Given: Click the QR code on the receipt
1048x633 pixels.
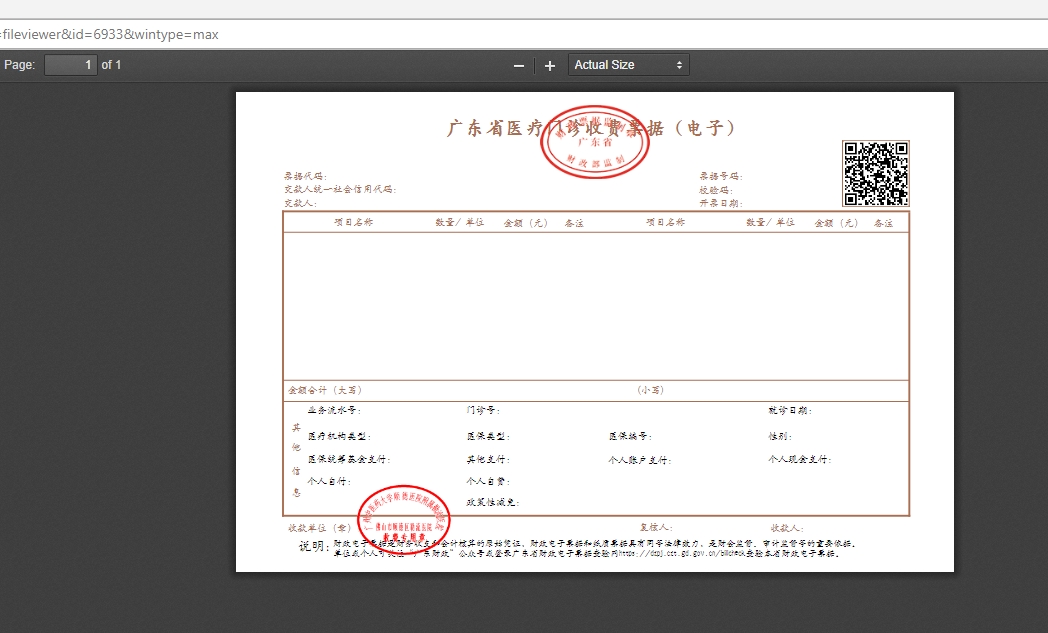Looking at the screenshot, I should pyautogui.click(x=875, y=173).
